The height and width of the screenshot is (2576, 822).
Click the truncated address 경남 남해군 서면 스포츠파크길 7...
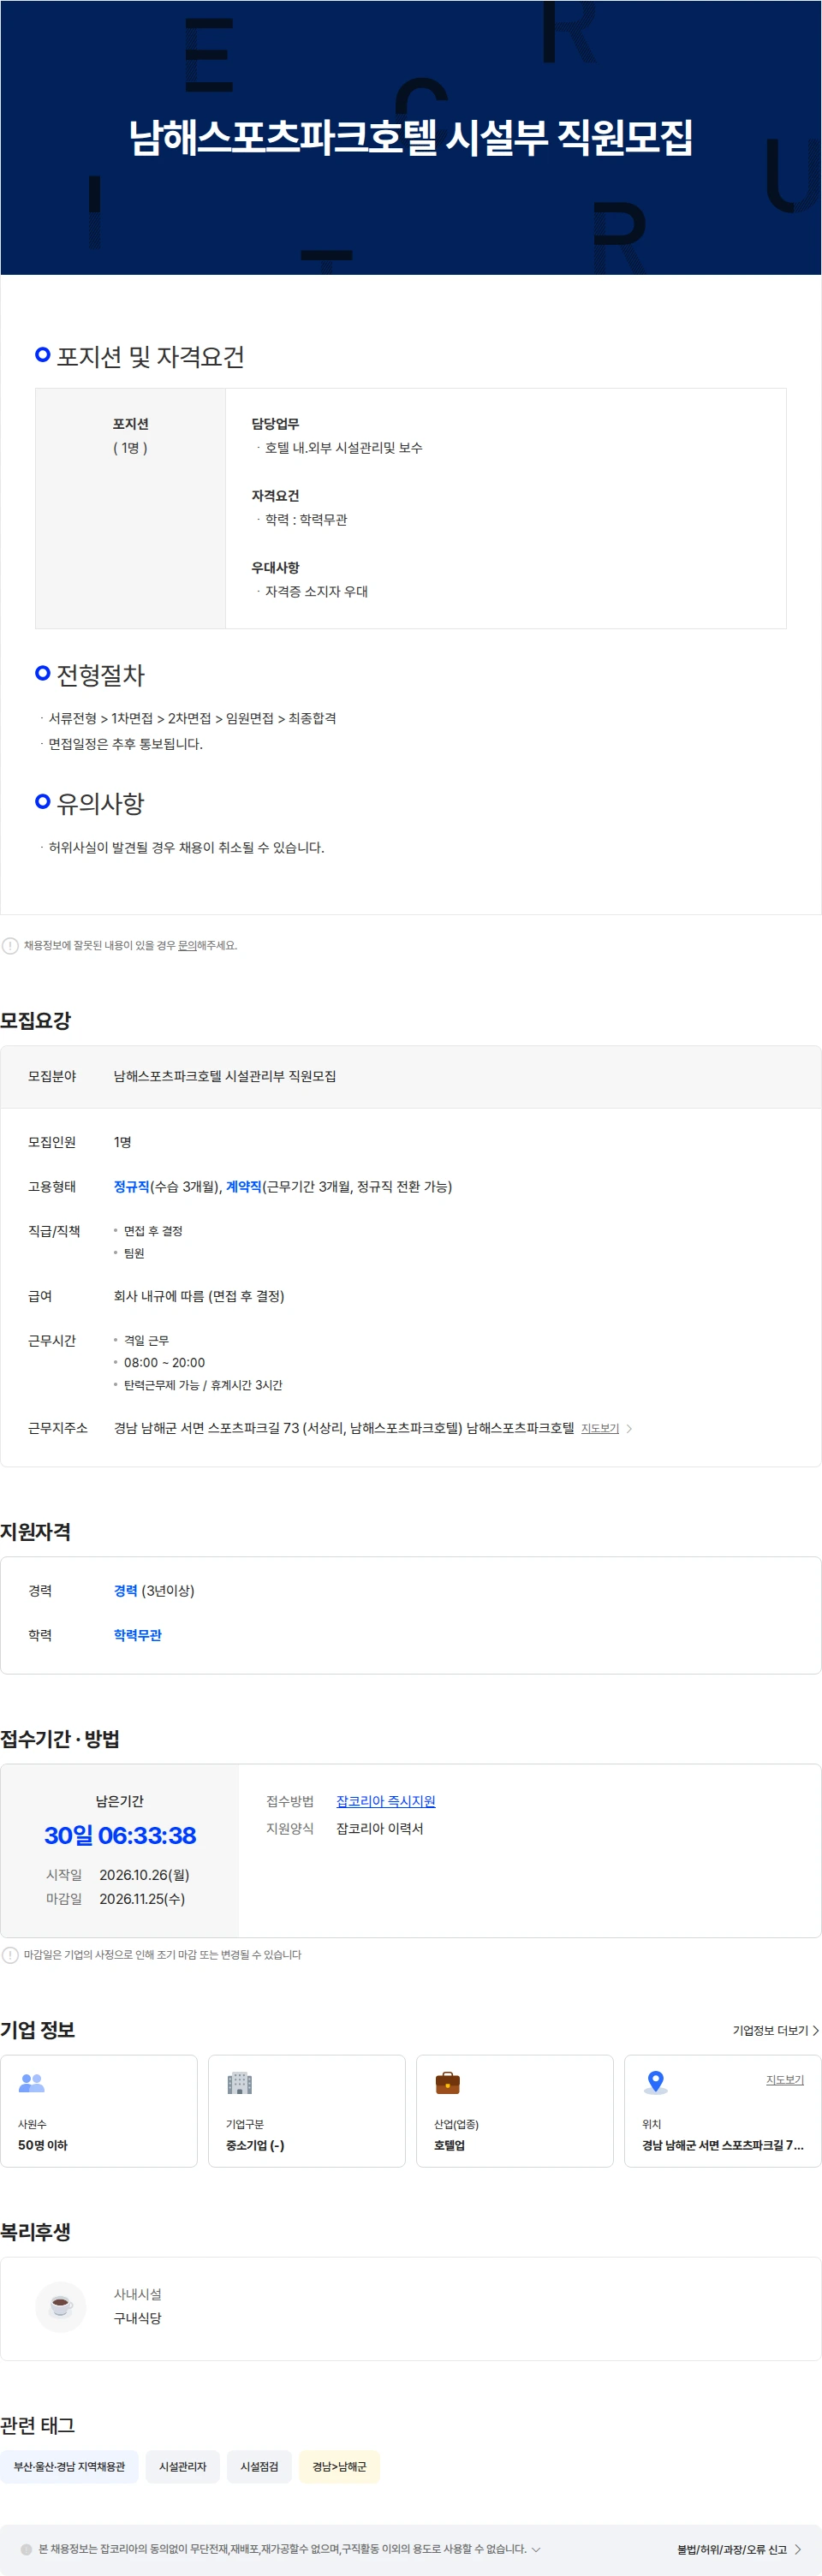pyautogui.click(x=722, y=2145)
